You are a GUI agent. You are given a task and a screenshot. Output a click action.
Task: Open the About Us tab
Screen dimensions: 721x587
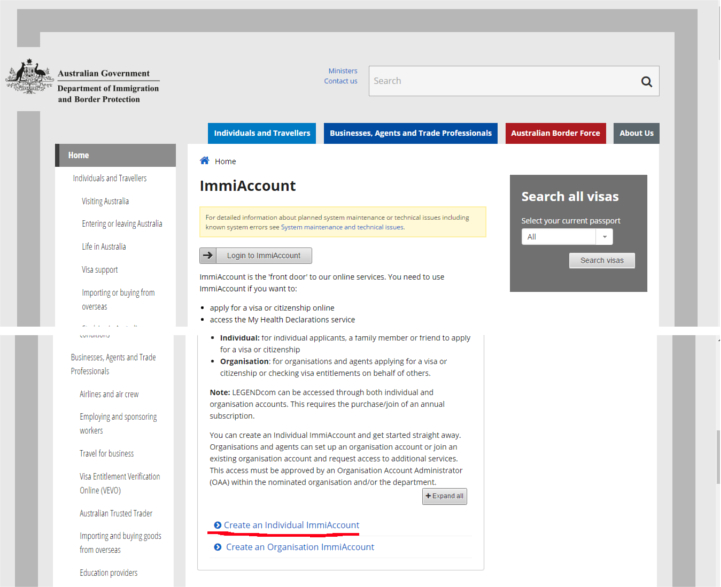click(636, 133)
